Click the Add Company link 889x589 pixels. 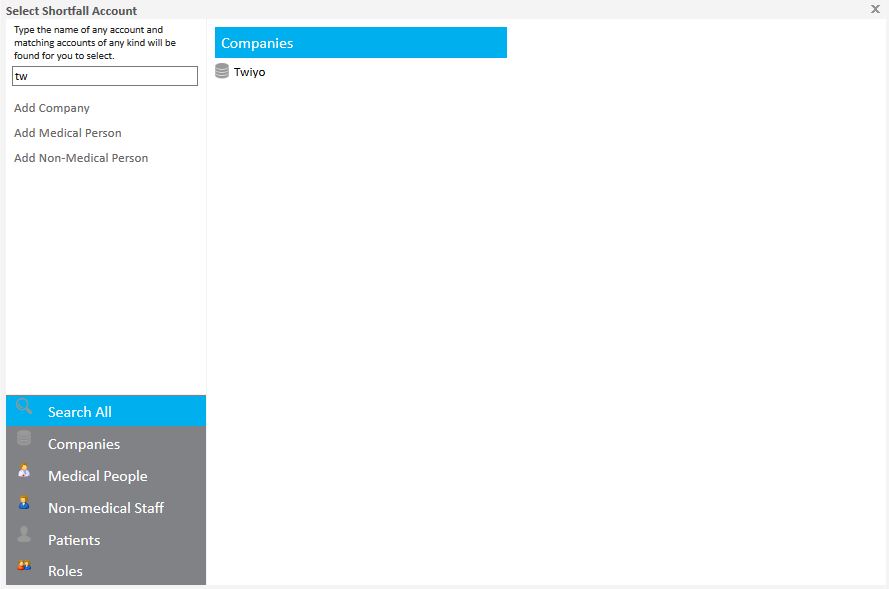(x=52, y=108)
